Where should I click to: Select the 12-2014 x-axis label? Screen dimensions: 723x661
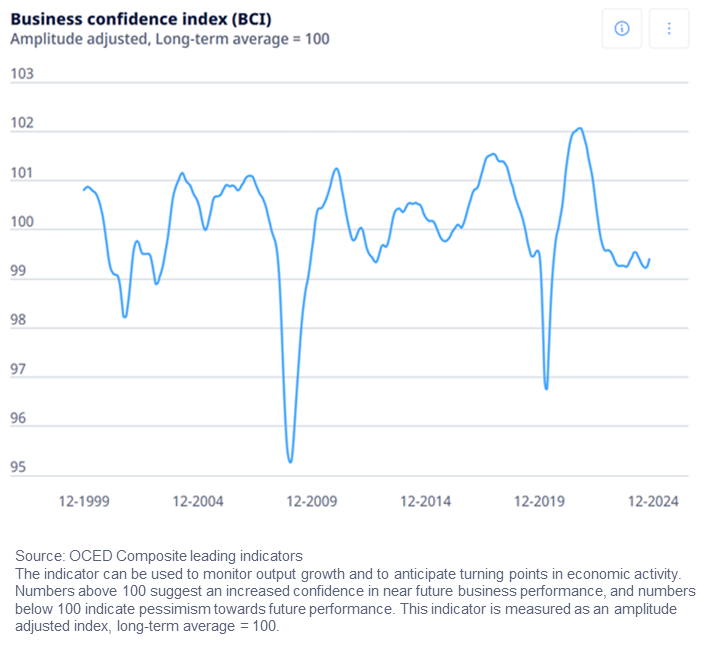coord(425,501)
